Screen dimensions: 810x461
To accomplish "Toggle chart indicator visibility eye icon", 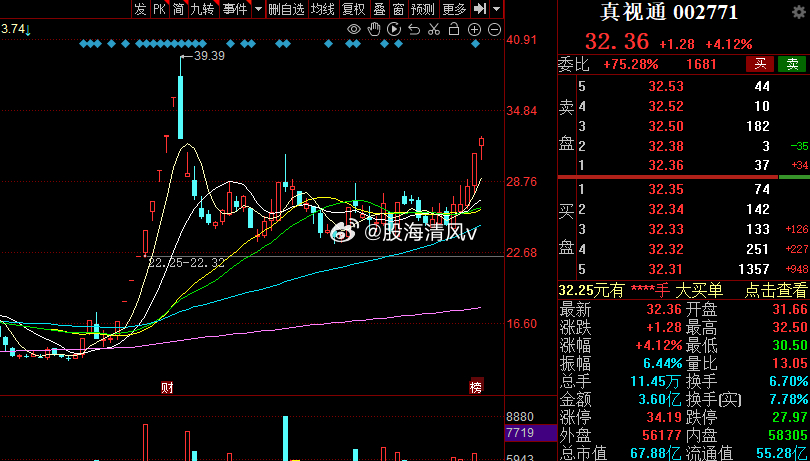I will pyautogui.click(x=353, y=30).
